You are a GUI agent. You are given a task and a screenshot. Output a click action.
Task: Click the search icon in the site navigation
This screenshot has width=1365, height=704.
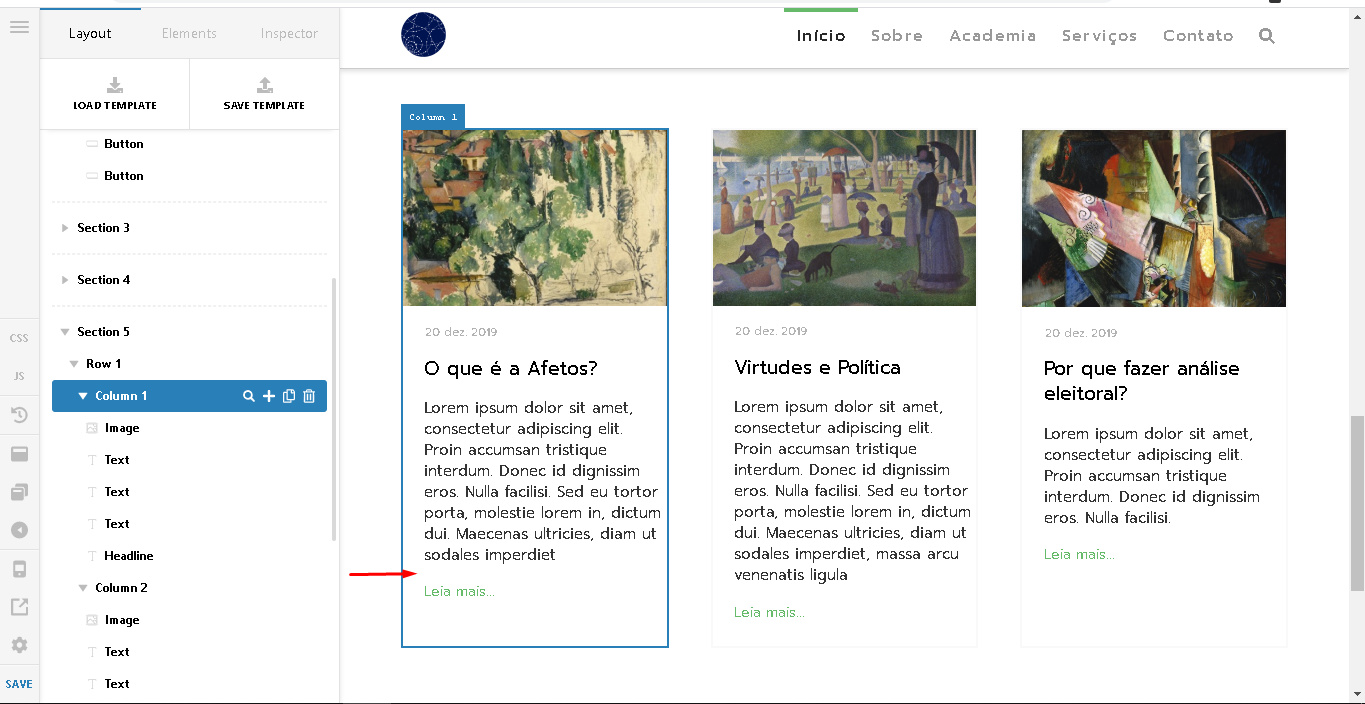click(1267, 36)
